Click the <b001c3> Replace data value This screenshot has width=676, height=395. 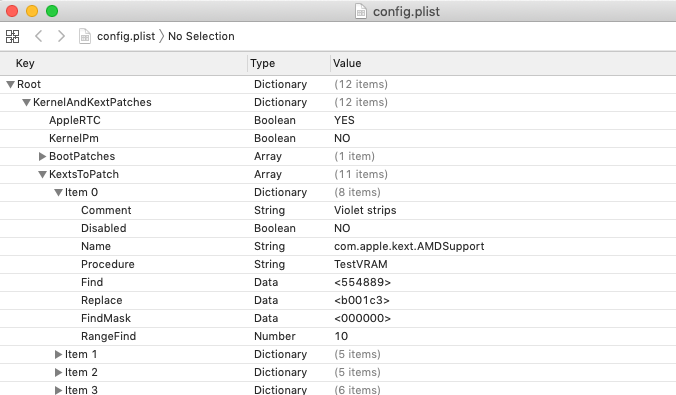362,301
